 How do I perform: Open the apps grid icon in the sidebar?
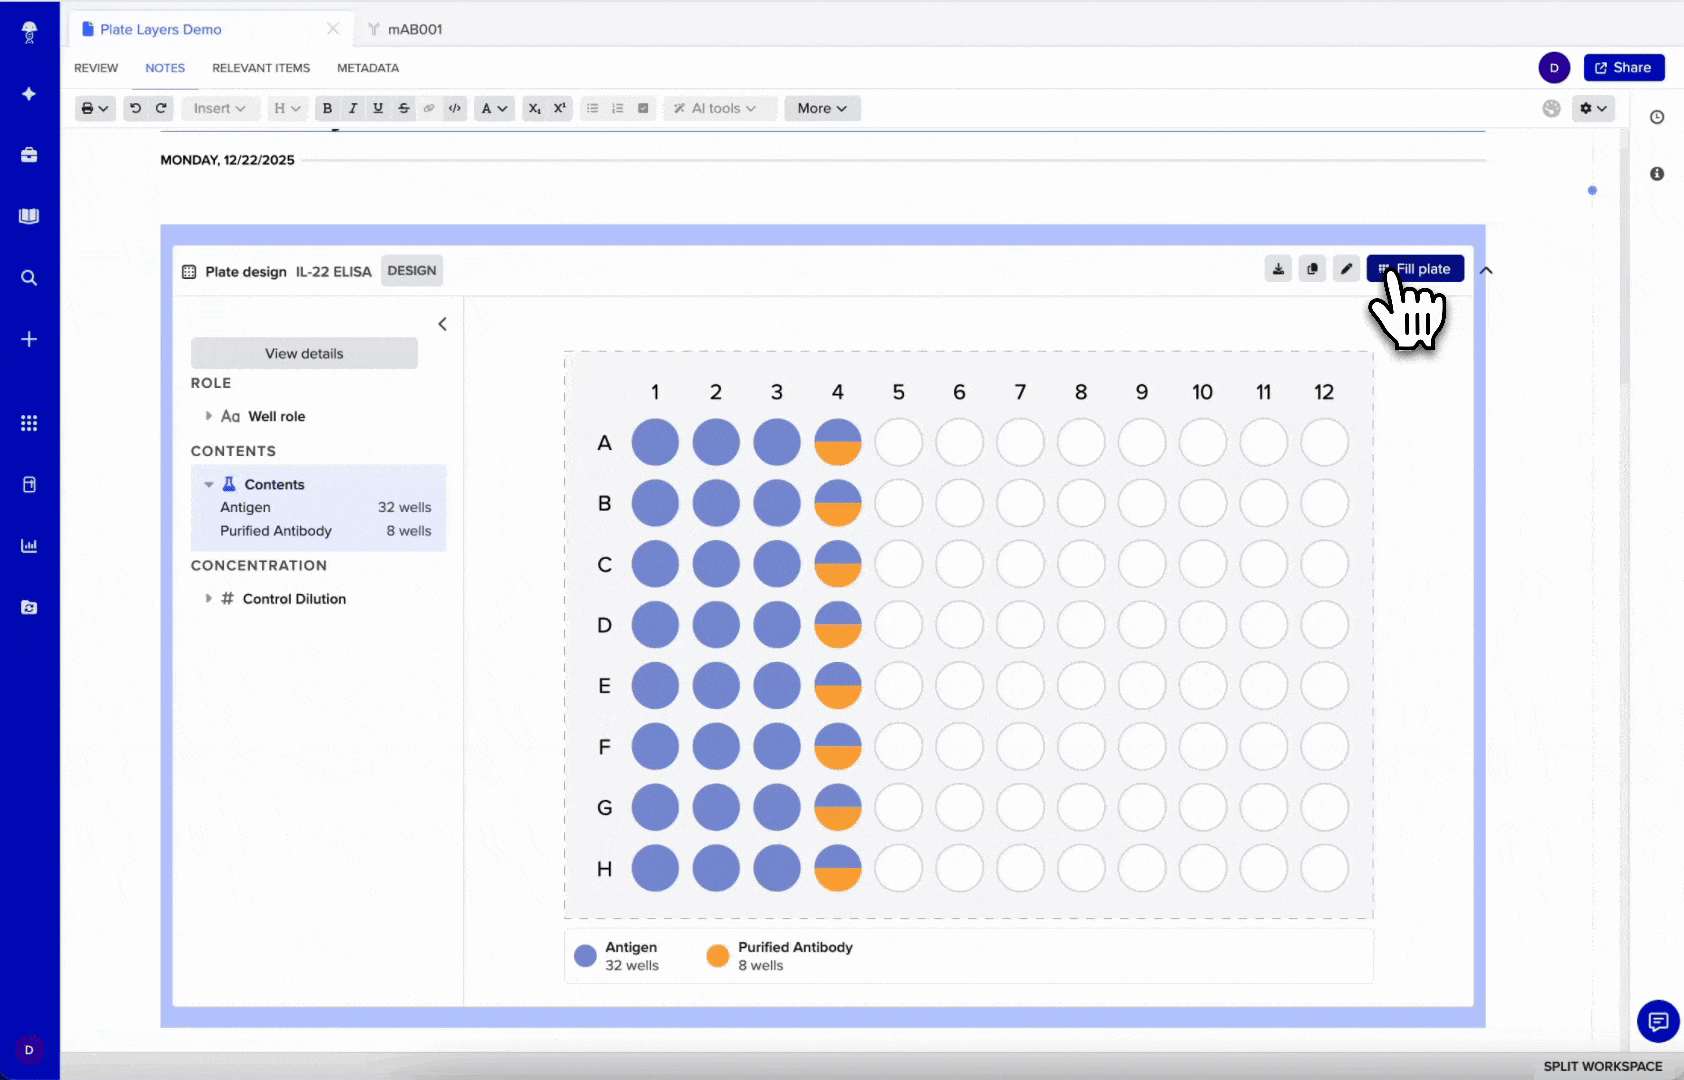pos(29,422)
